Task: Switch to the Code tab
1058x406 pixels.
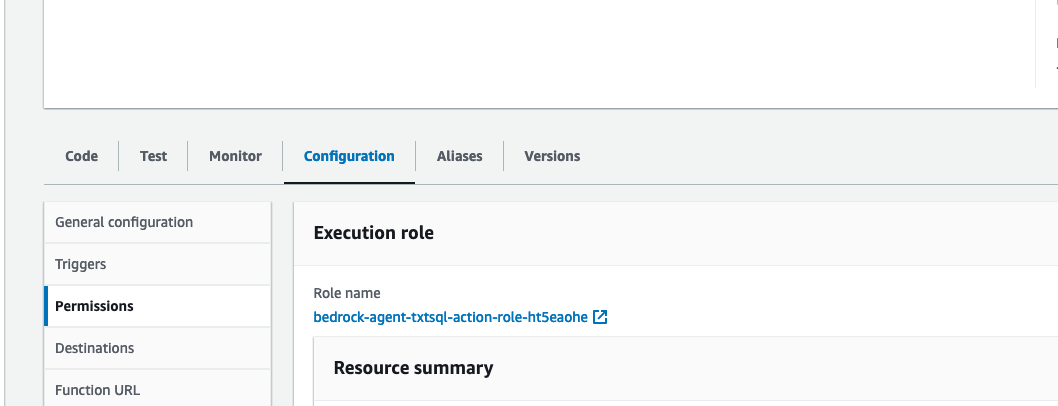Action: pyautogui.click(x=81, y=156)
